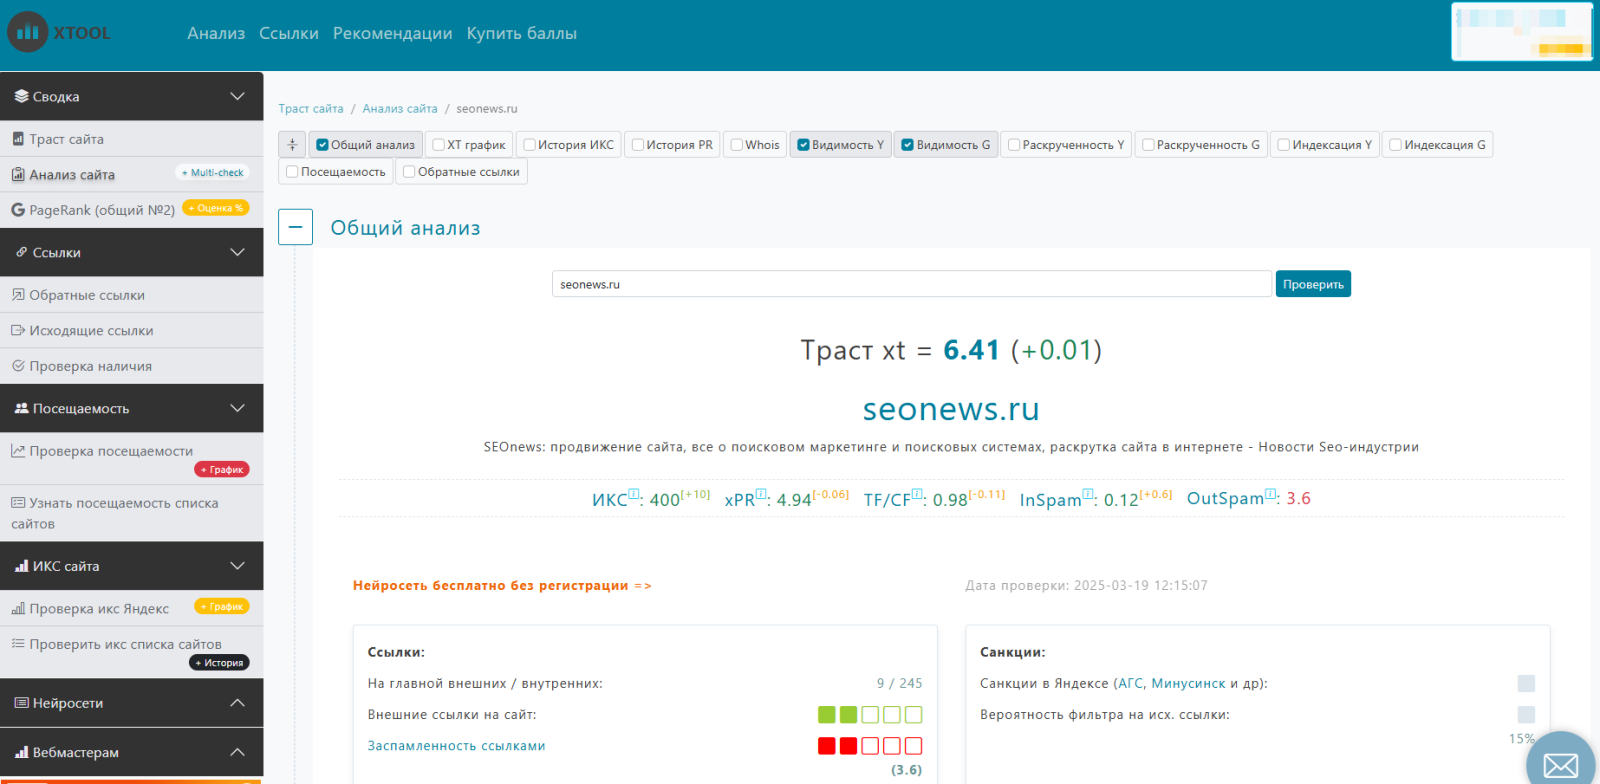Click the Multi-check badge
The image size is (1600, 784).
[213, 172]
